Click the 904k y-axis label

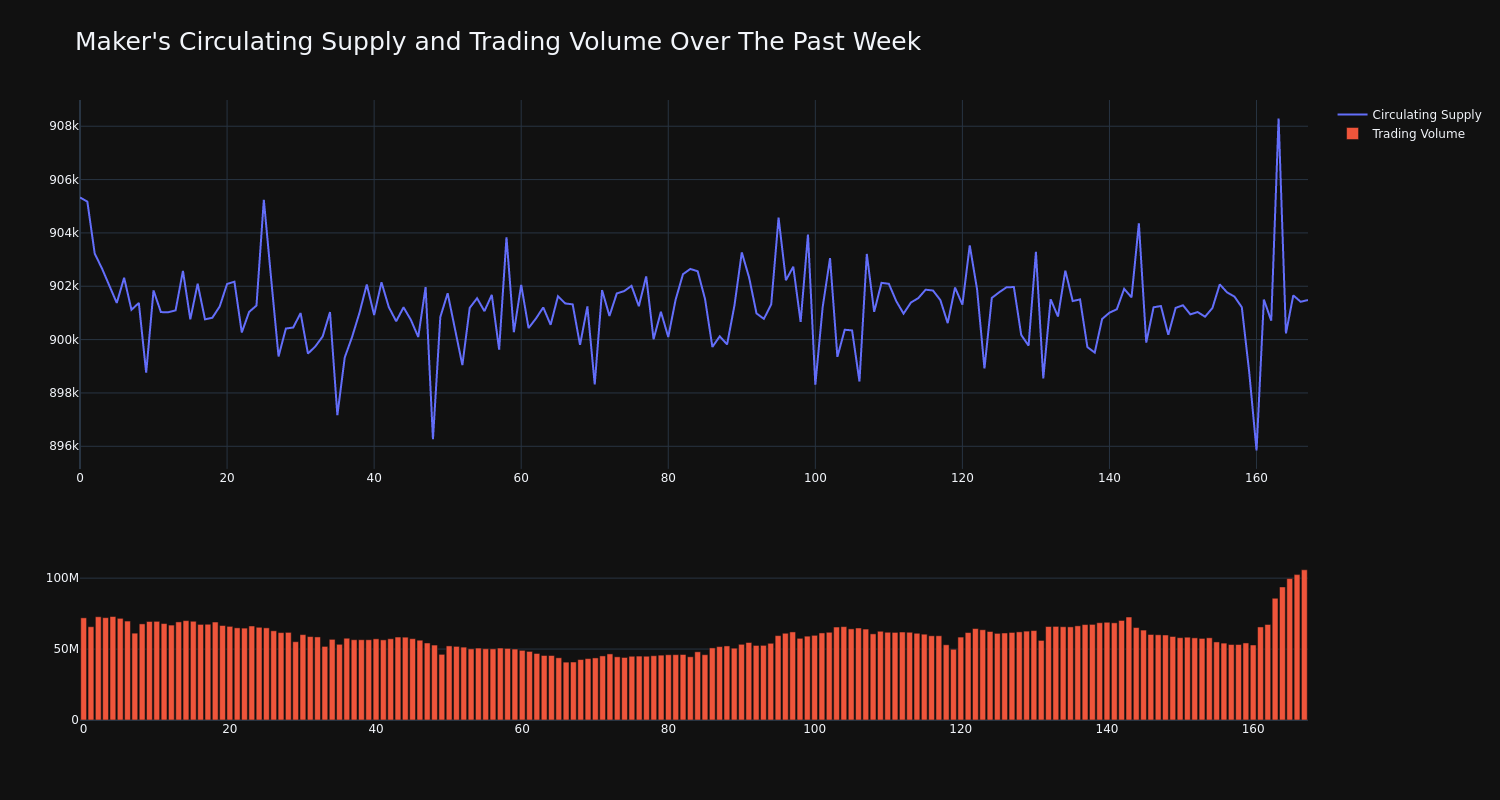coord(63,233)
